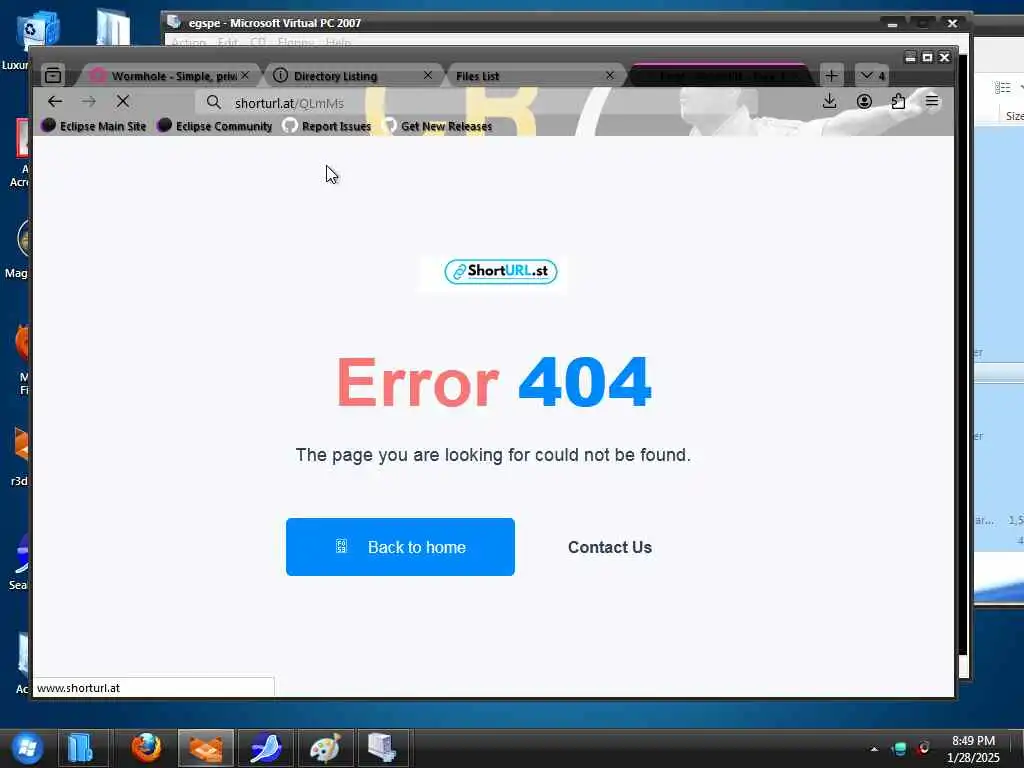Open the Action menu in Virtual PC
Image resolution: width=1024 pixels, height=768 pixels.
pos(189,42)
